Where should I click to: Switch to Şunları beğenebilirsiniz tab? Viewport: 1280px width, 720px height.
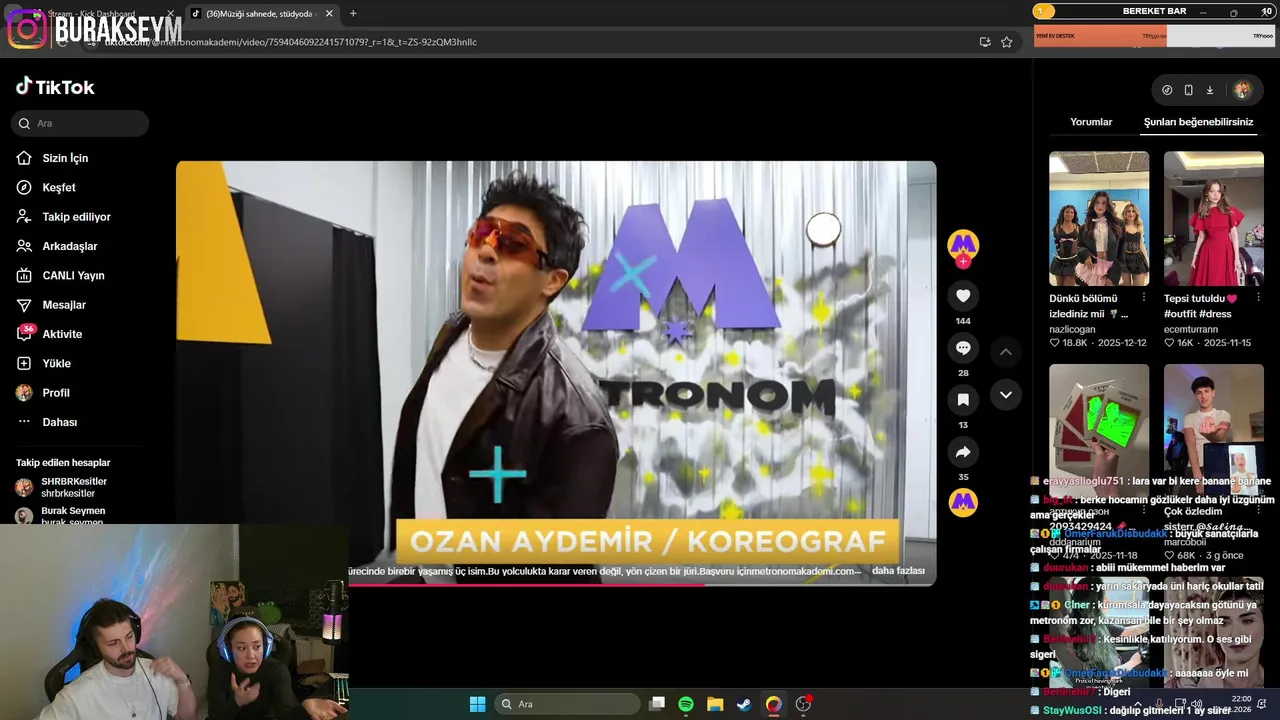[x=1198, y=122]
